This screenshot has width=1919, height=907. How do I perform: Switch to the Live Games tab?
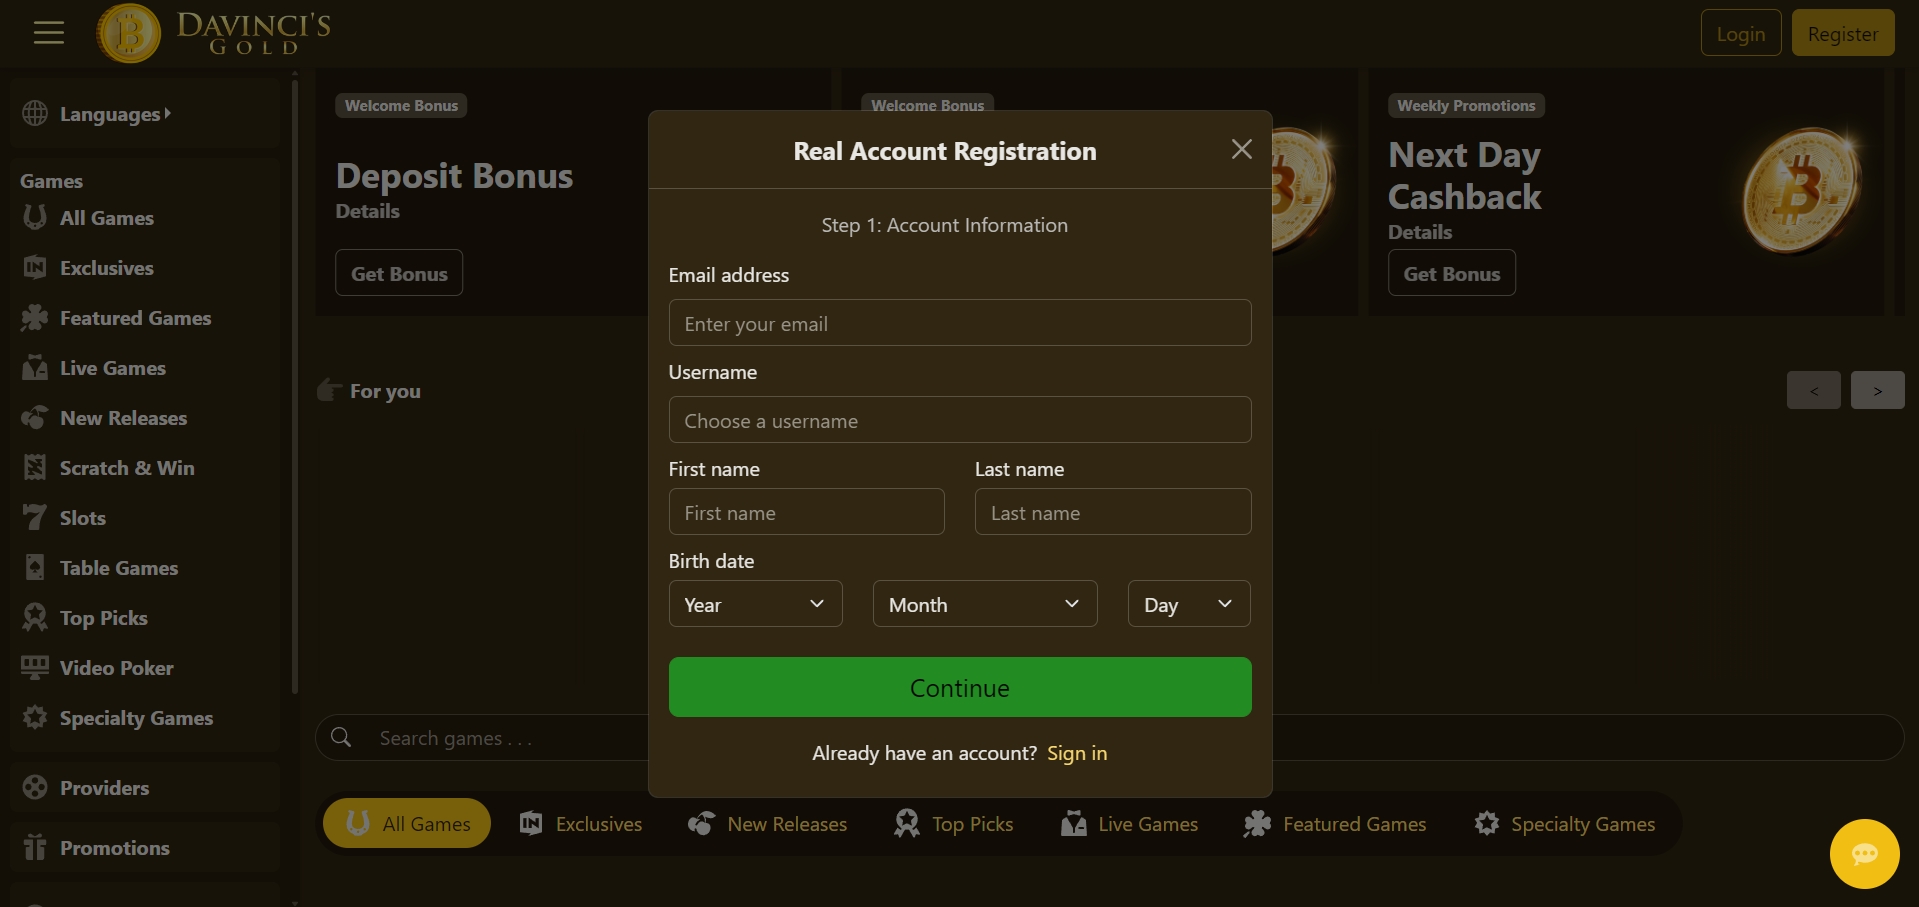pyautogui.click(x=1129, y=824)
